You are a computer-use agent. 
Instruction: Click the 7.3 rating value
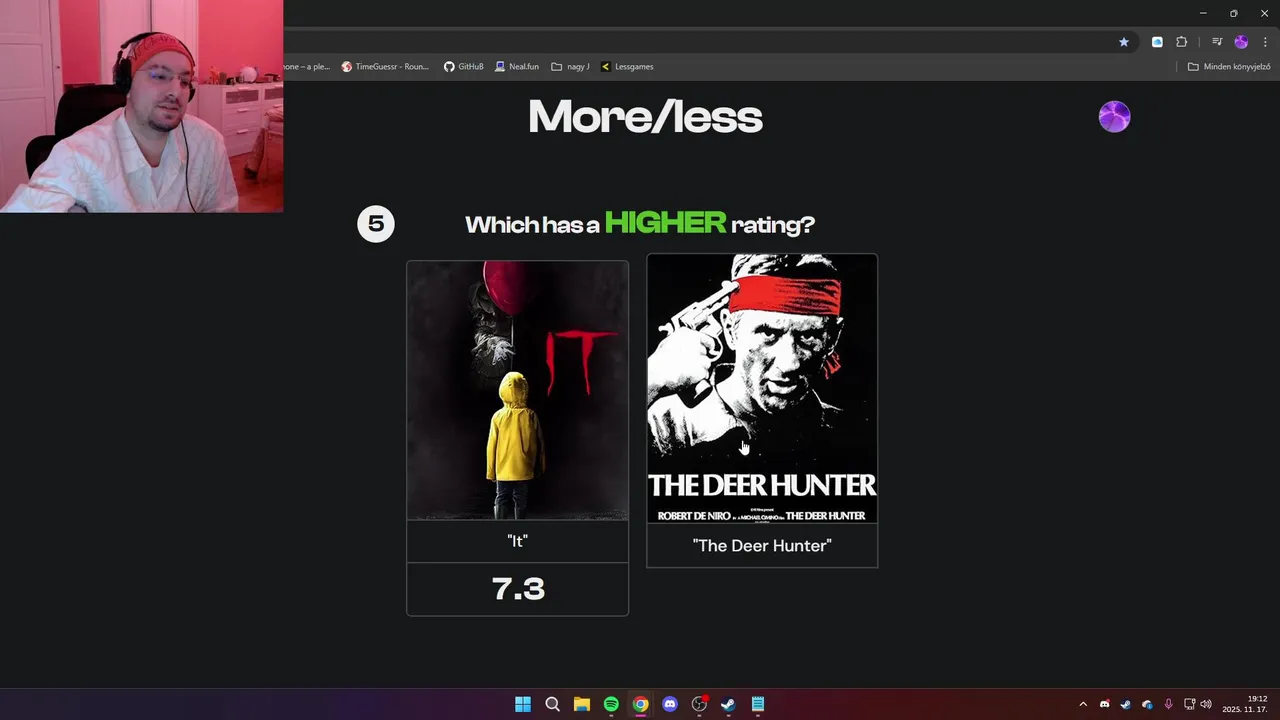pyautogui.click(x=518, y=589)
